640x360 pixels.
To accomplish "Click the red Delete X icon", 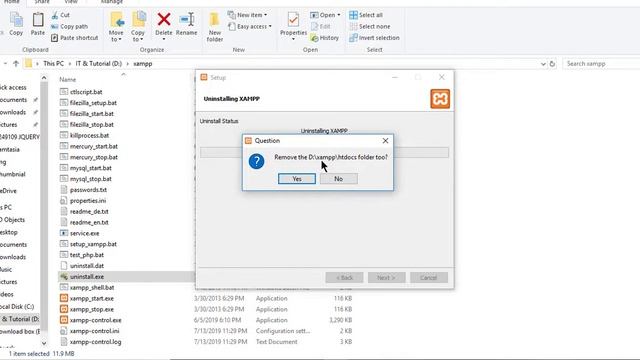I will click(x=164, y=19).
